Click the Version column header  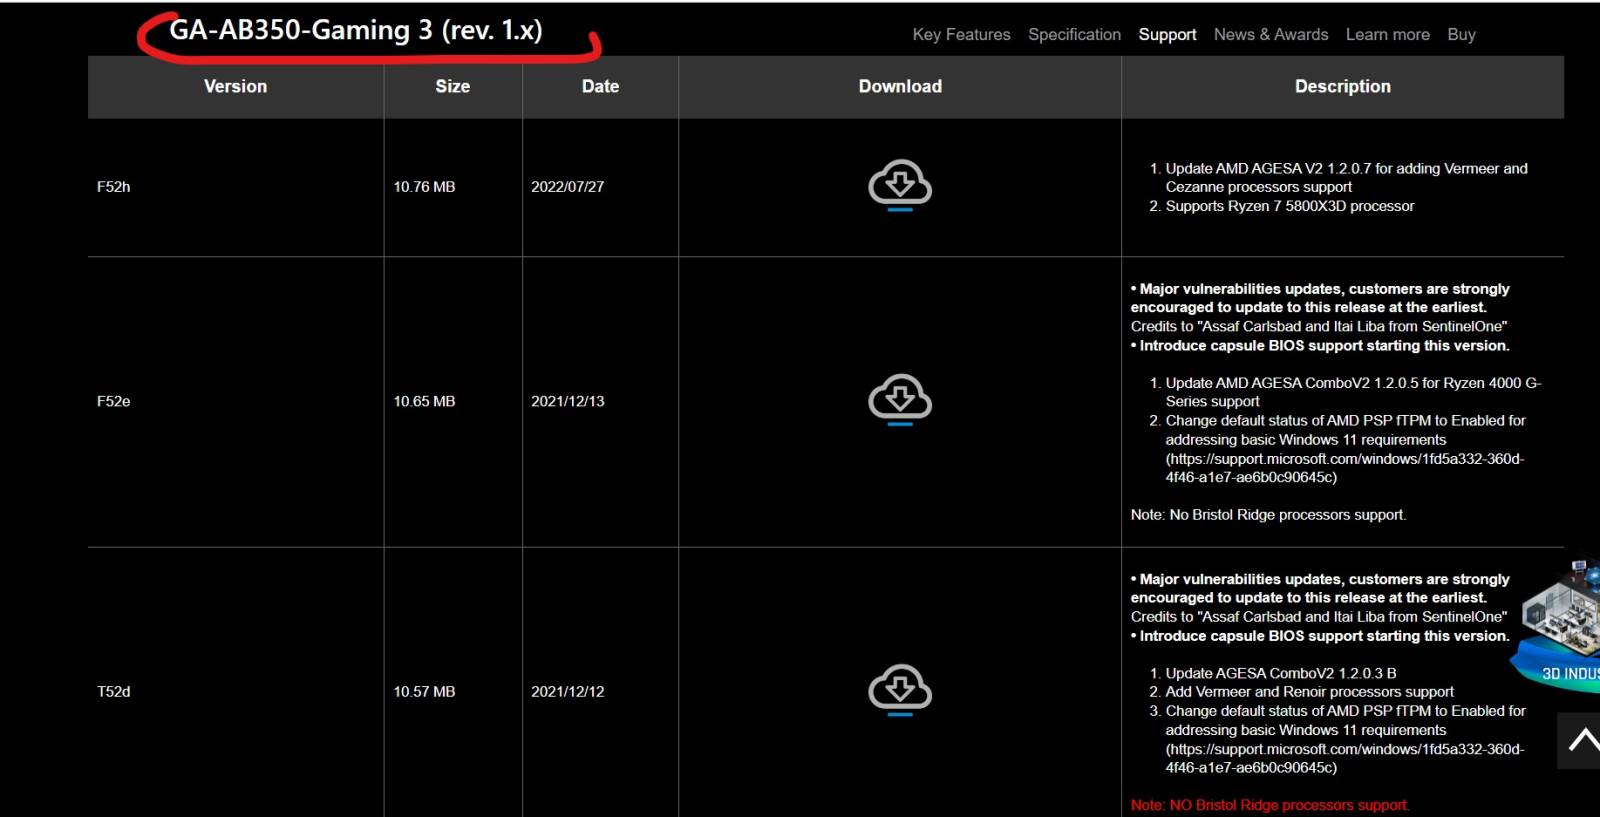coord(235,86)
